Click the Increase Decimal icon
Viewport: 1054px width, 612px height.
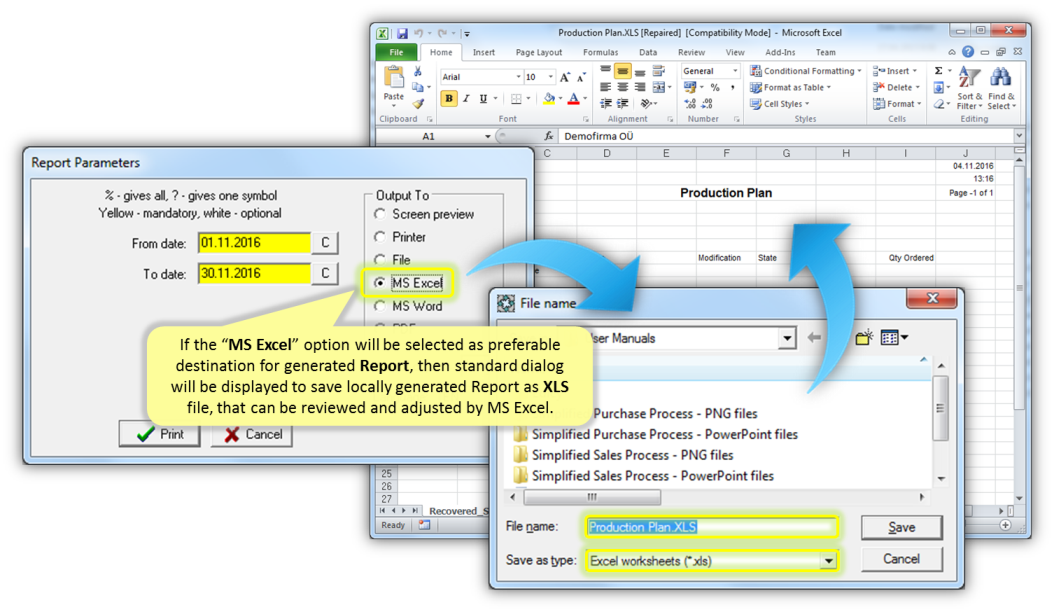tap(690, 104)
